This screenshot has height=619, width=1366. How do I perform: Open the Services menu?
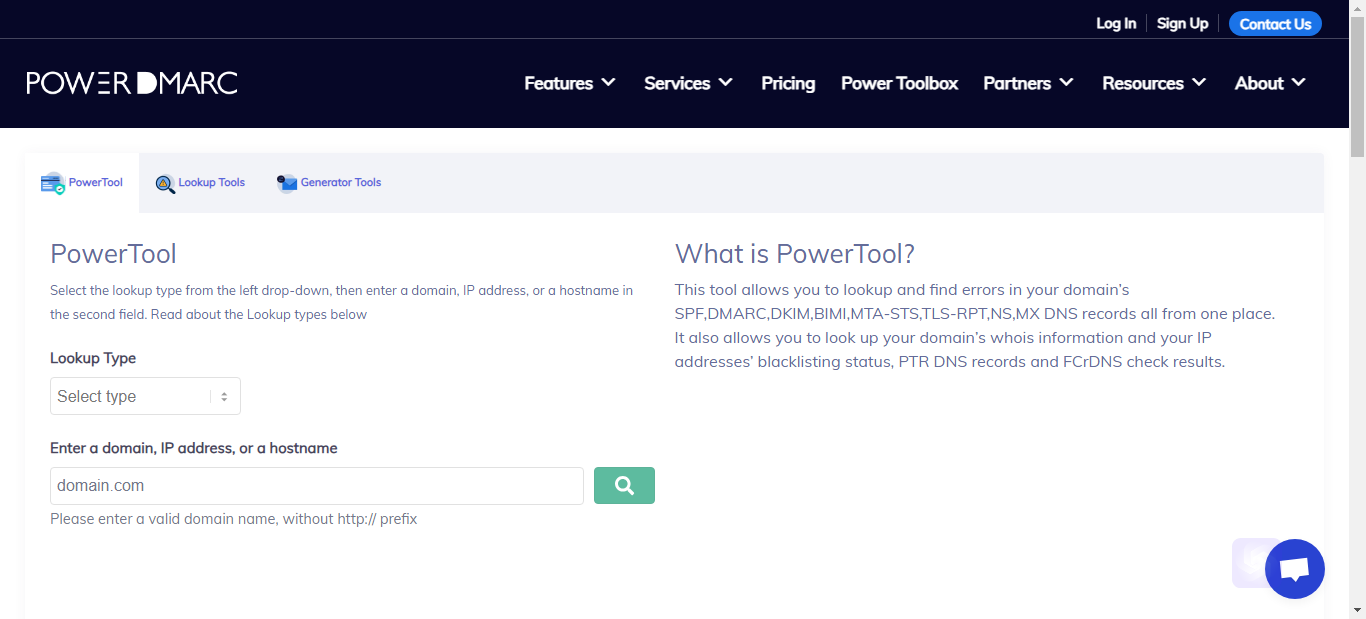[688, 83]
